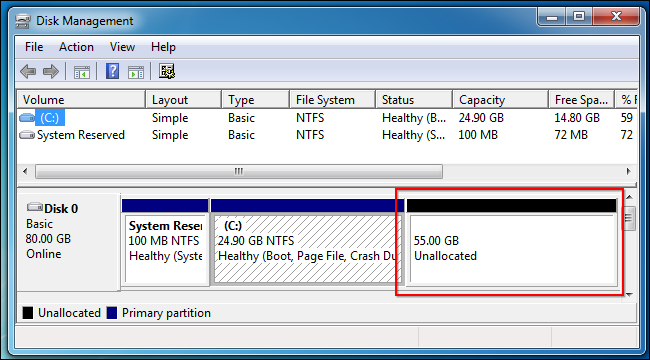The width and height of the screenshot is (650, 360).
Task: Open the View menu
Action: (x=122, y=47)
